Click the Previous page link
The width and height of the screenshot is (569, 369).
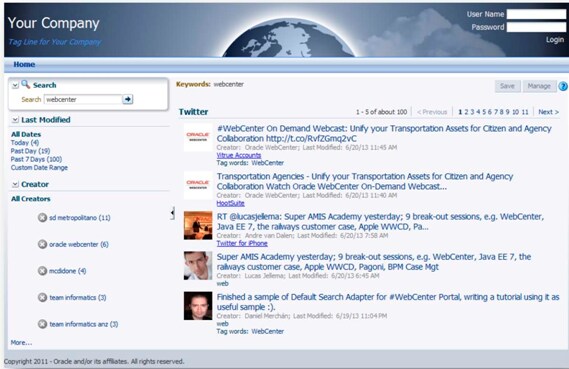(x=432, y=112)
